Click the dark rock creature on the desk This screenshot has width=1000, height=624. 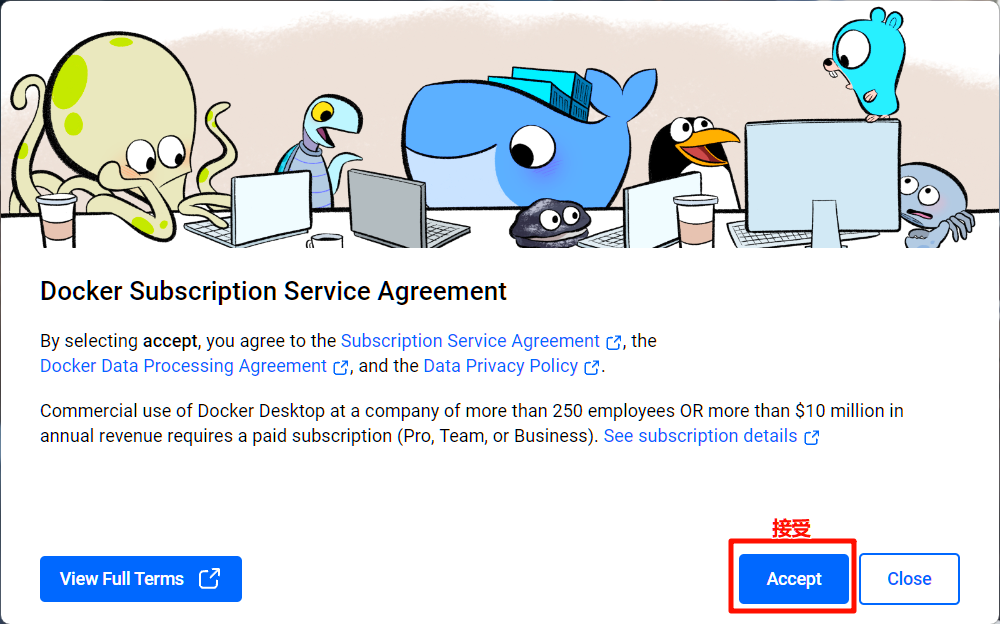click(550, 222)
